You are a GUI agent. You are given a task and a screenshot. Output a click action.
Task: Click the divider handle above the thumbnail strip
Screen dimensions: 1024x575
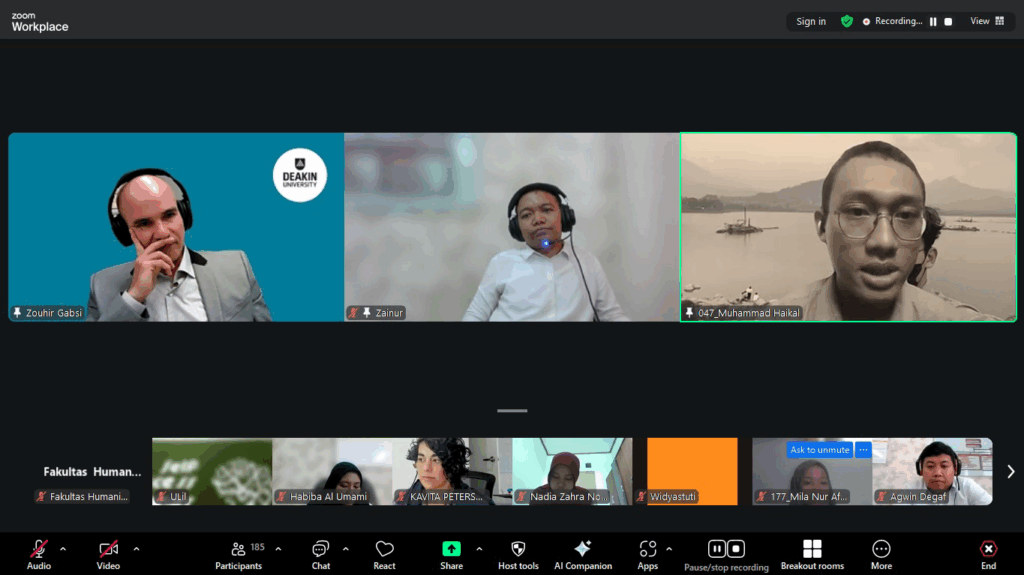512,410
